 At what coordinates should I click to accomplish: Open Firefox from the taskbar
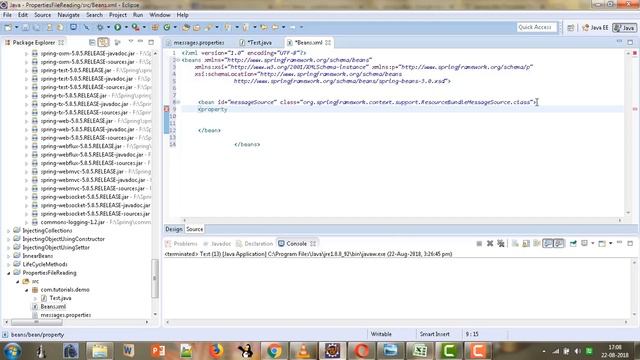tap(216, 351)
